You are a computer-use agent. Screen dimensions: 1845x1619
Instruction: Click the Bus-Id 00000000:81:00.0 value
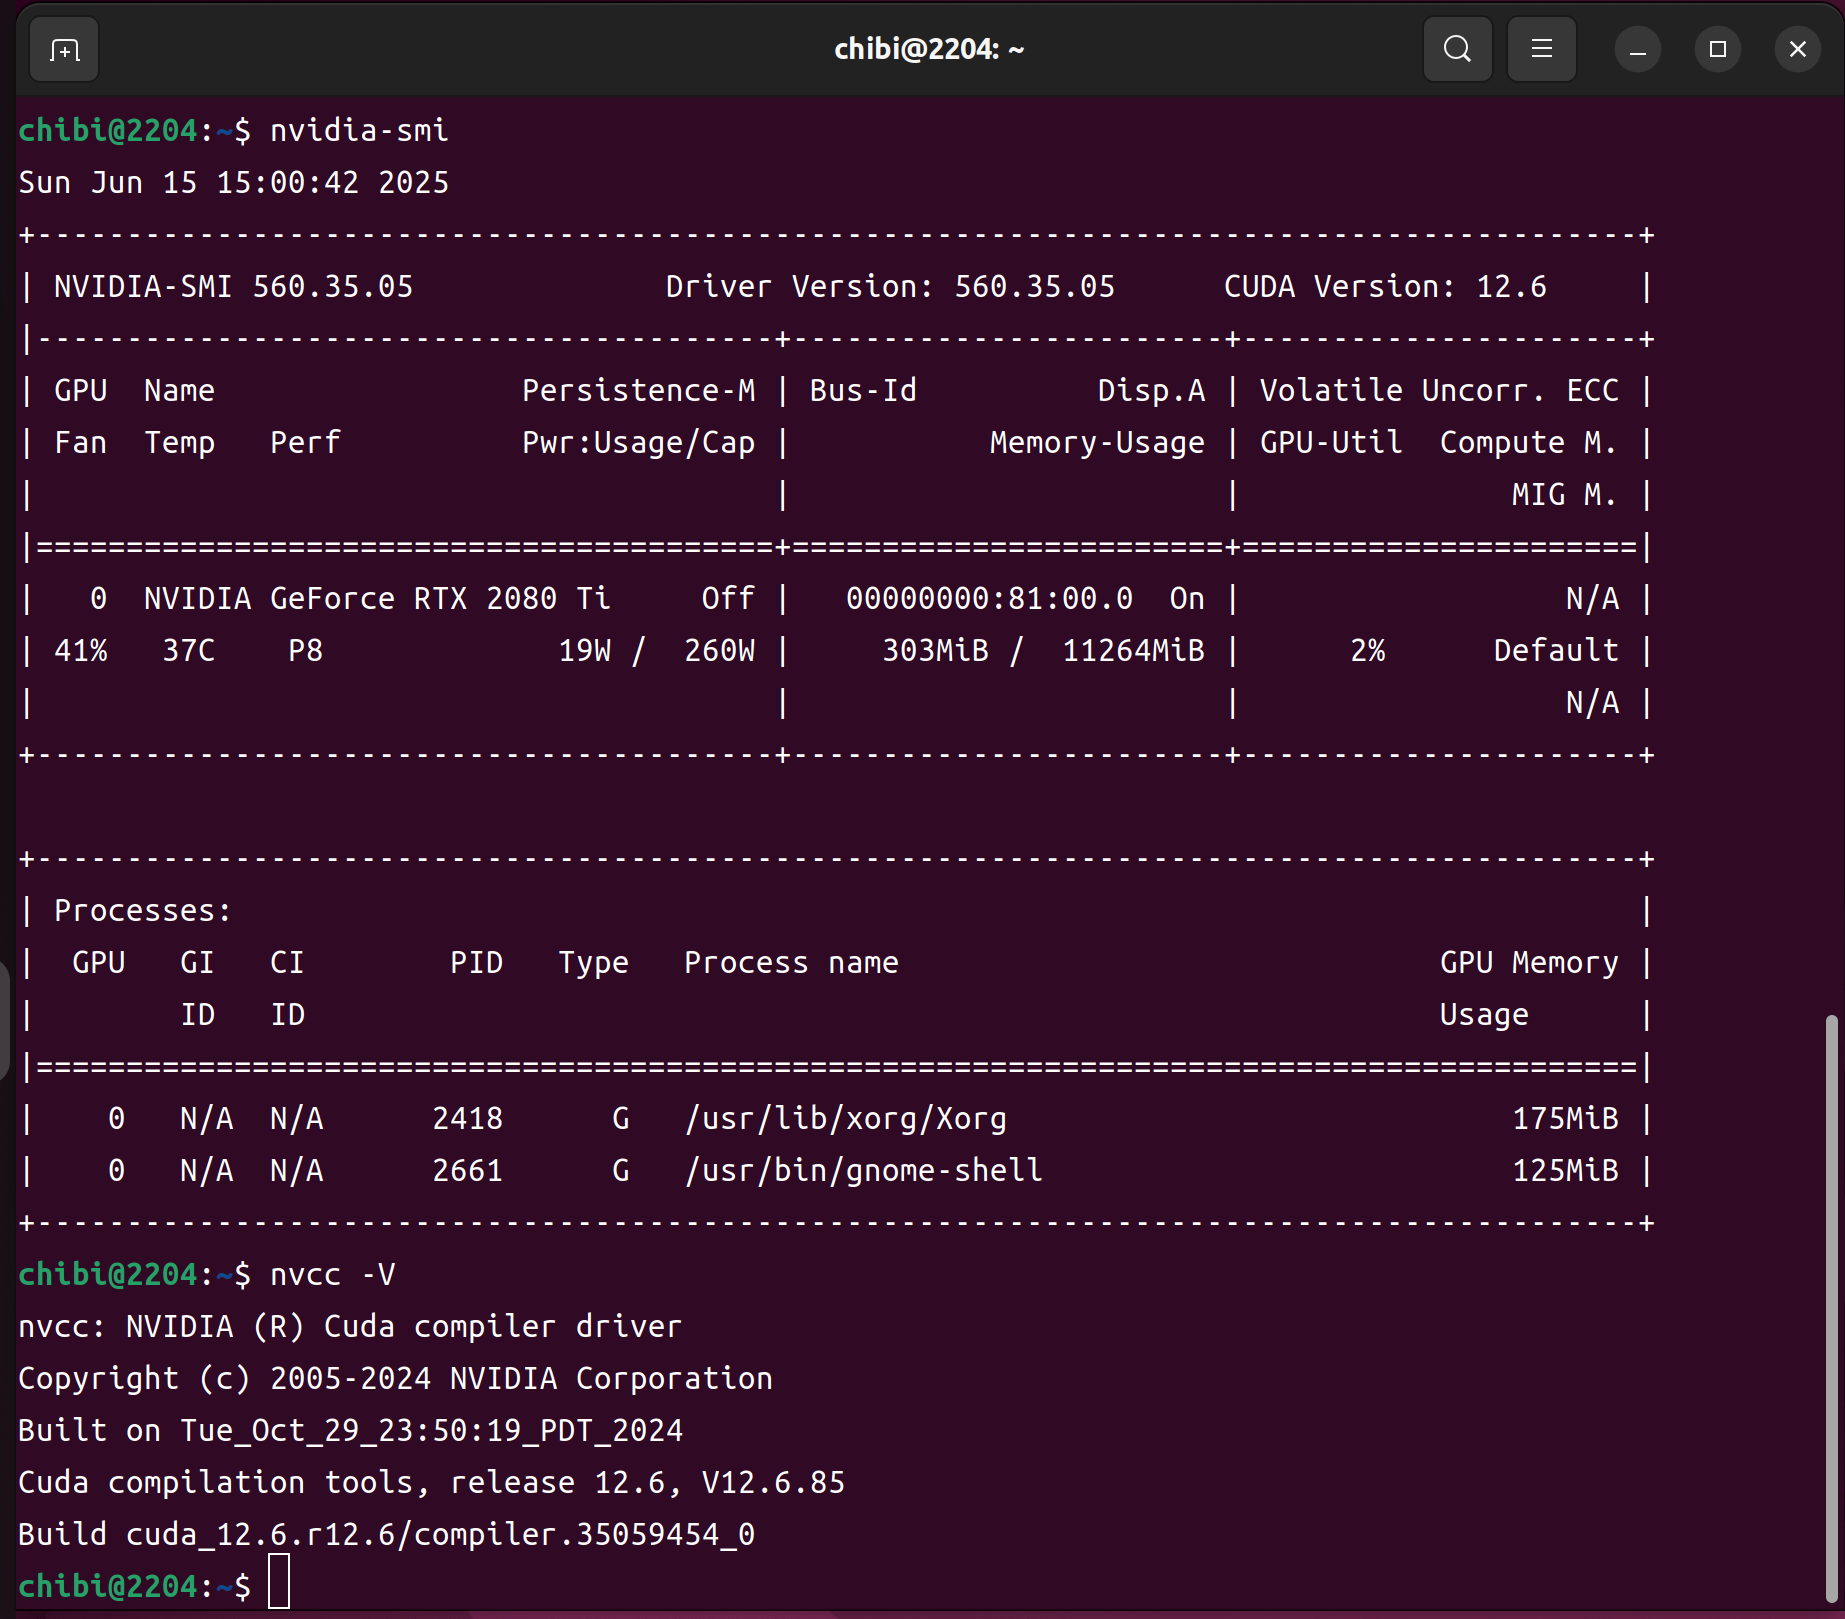point(988,599)
